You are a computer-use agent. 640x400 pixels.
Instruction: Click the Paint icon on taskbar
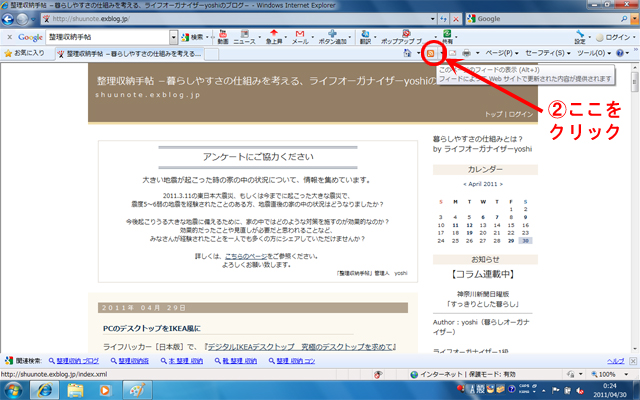click(x=137, y=391)
